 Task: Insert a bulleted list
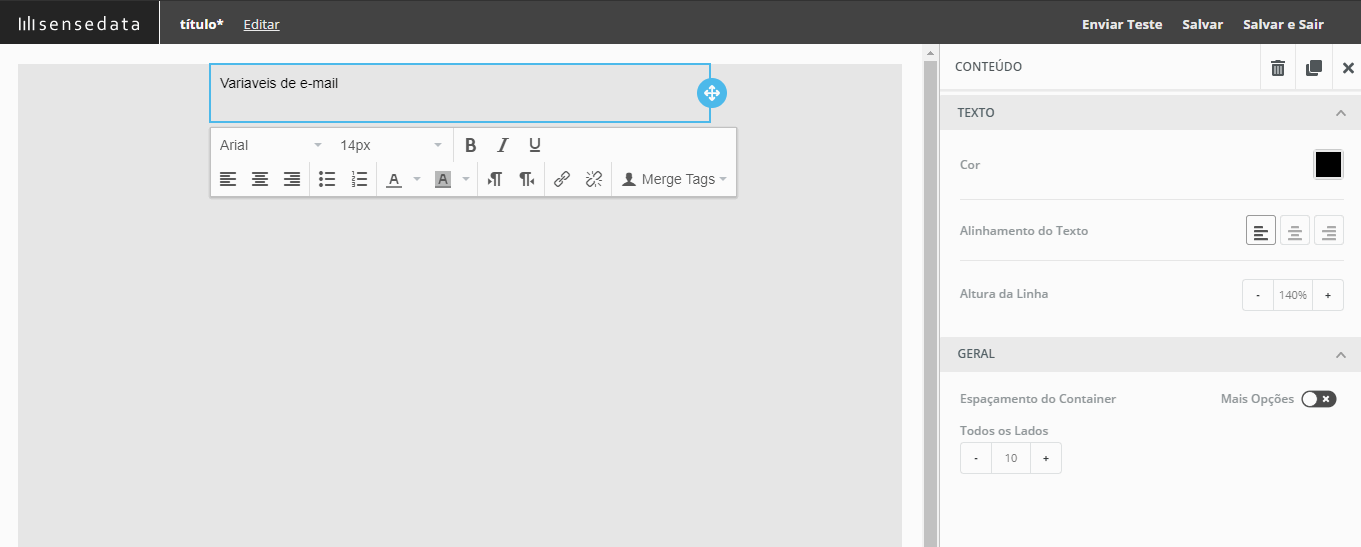coord(327,179)
